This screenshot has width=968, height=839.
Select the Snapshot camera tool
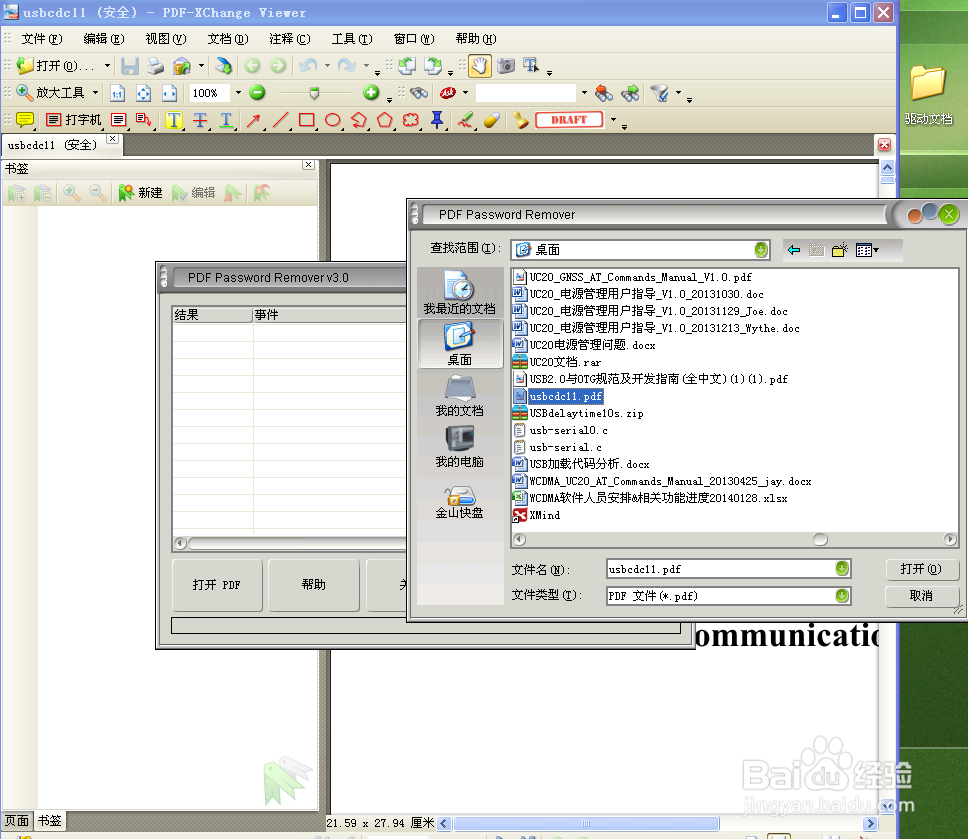click(506, 65)
